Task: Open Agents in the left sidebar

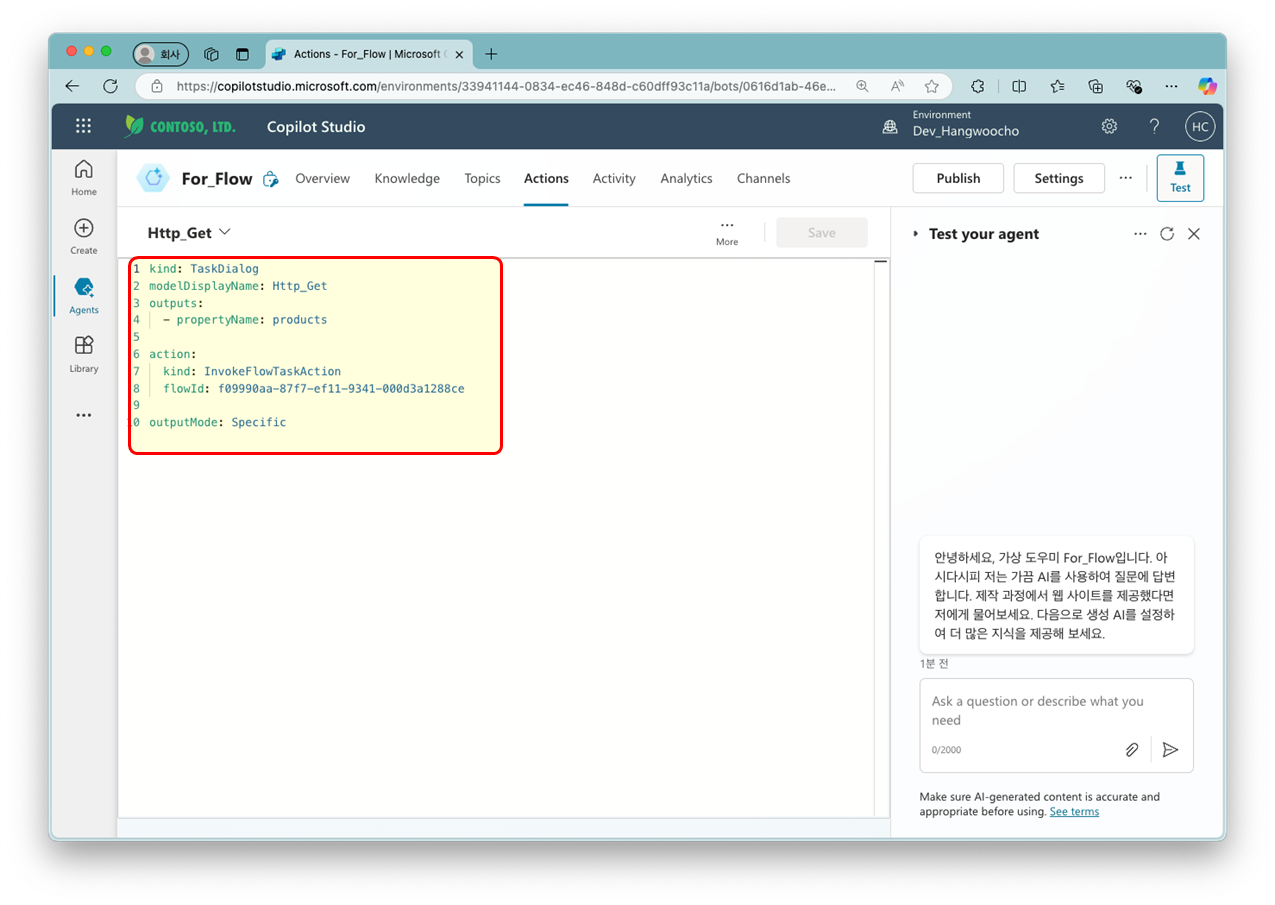Action: pyautogui.click(x=84, y=295)
